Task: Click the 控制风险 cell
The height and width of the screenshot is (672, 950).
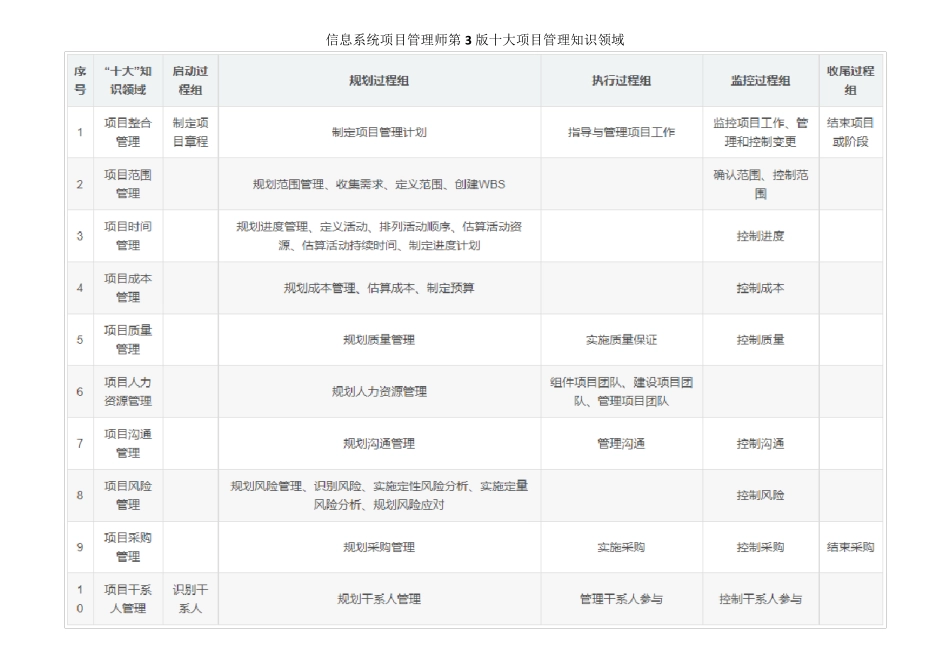Action: [760, 495]
